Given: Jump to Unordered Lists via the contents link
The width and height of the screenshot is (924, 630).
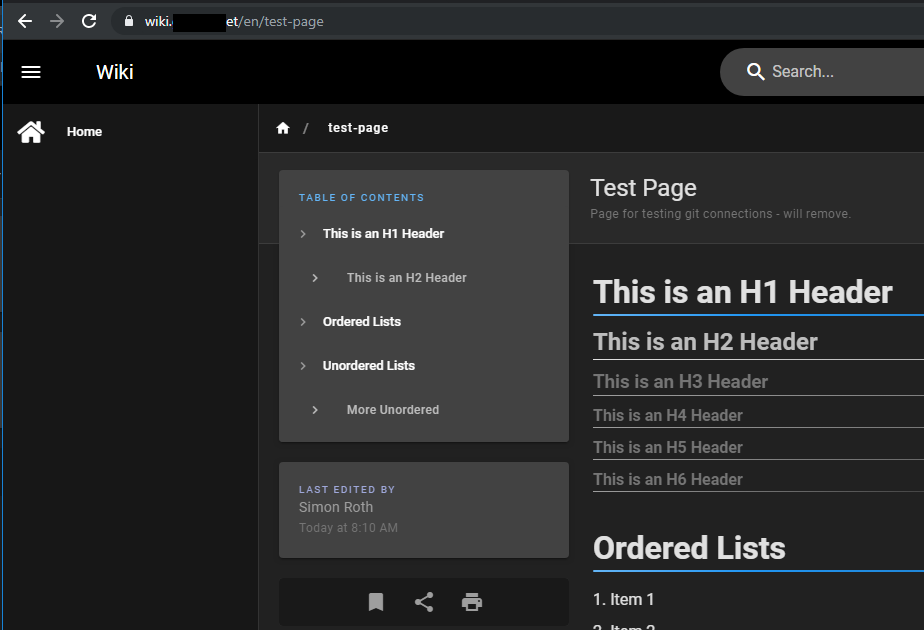Looking at the screenshot, I should pos(370,365).
